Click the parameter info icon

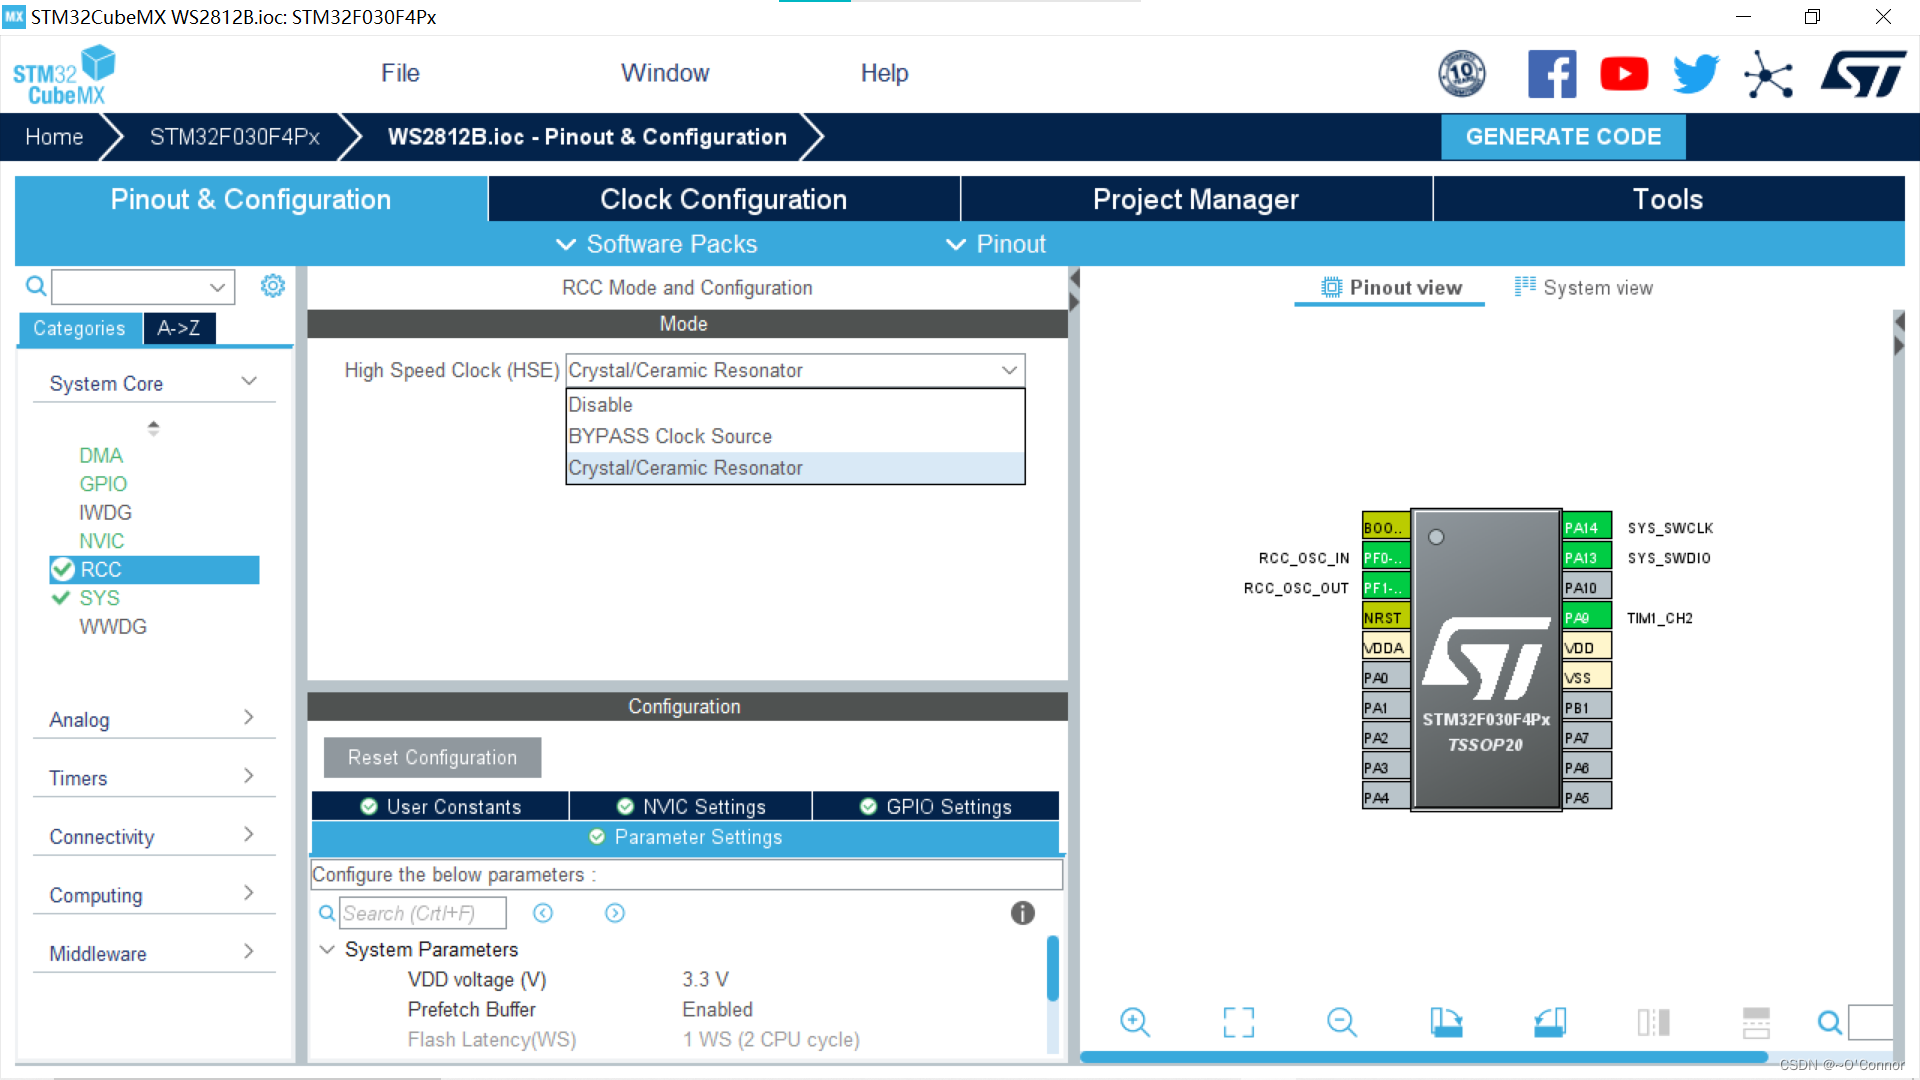coord(1022,913)
